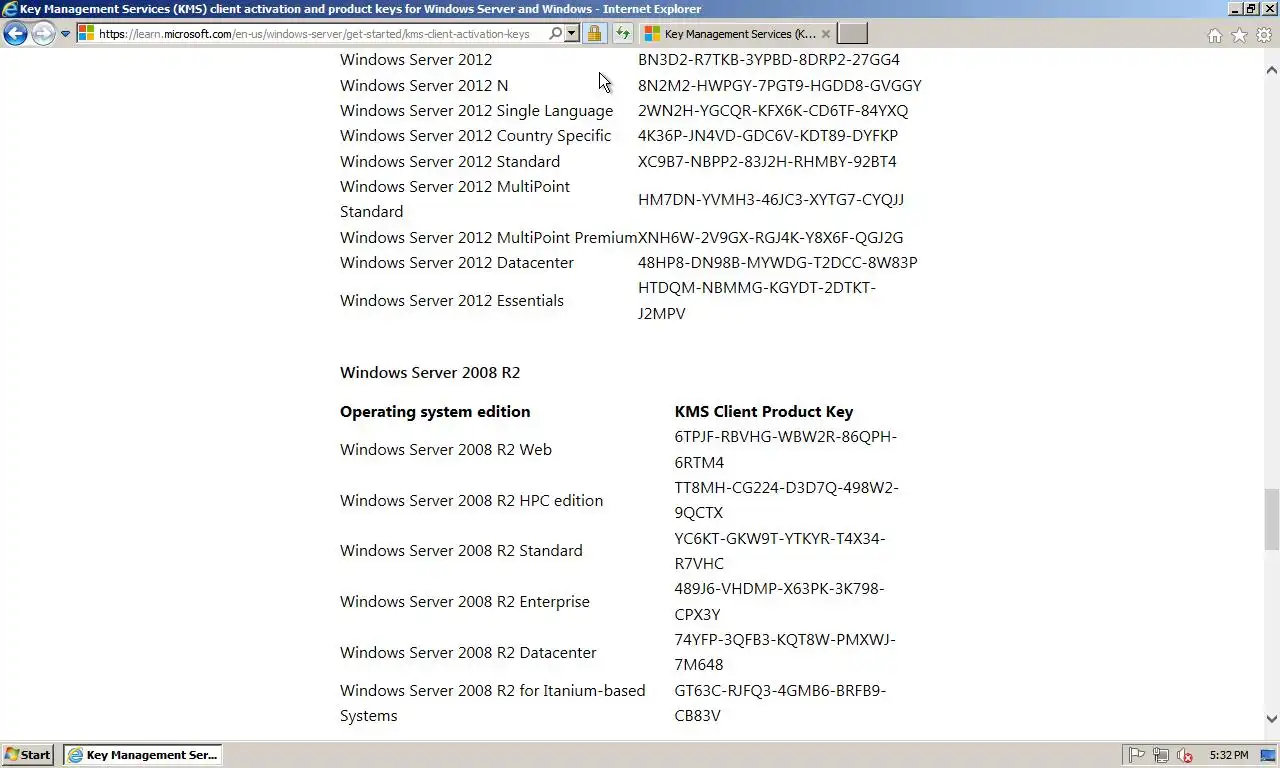Click the network icon in system tray

pyautogui.click(x=1161, y=755)
